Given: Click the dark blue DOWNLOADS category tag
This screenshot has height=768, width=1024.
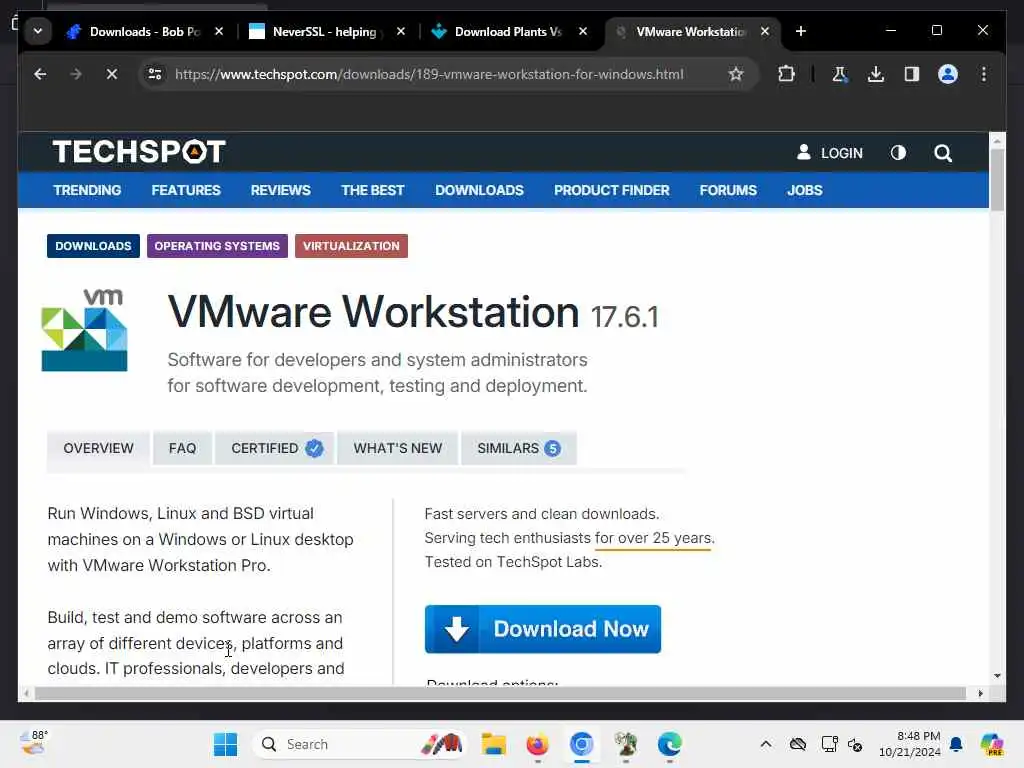Looking at the screenshot, I should point(93,246).
